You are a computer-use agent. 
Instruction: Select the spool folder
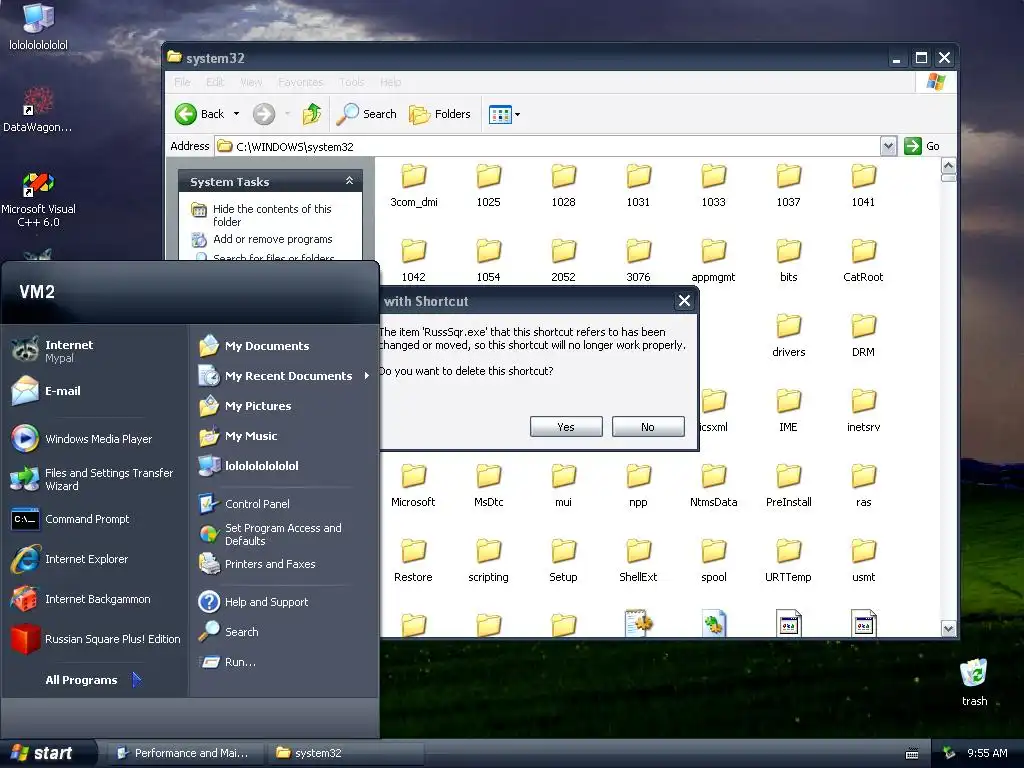point(714,561)
